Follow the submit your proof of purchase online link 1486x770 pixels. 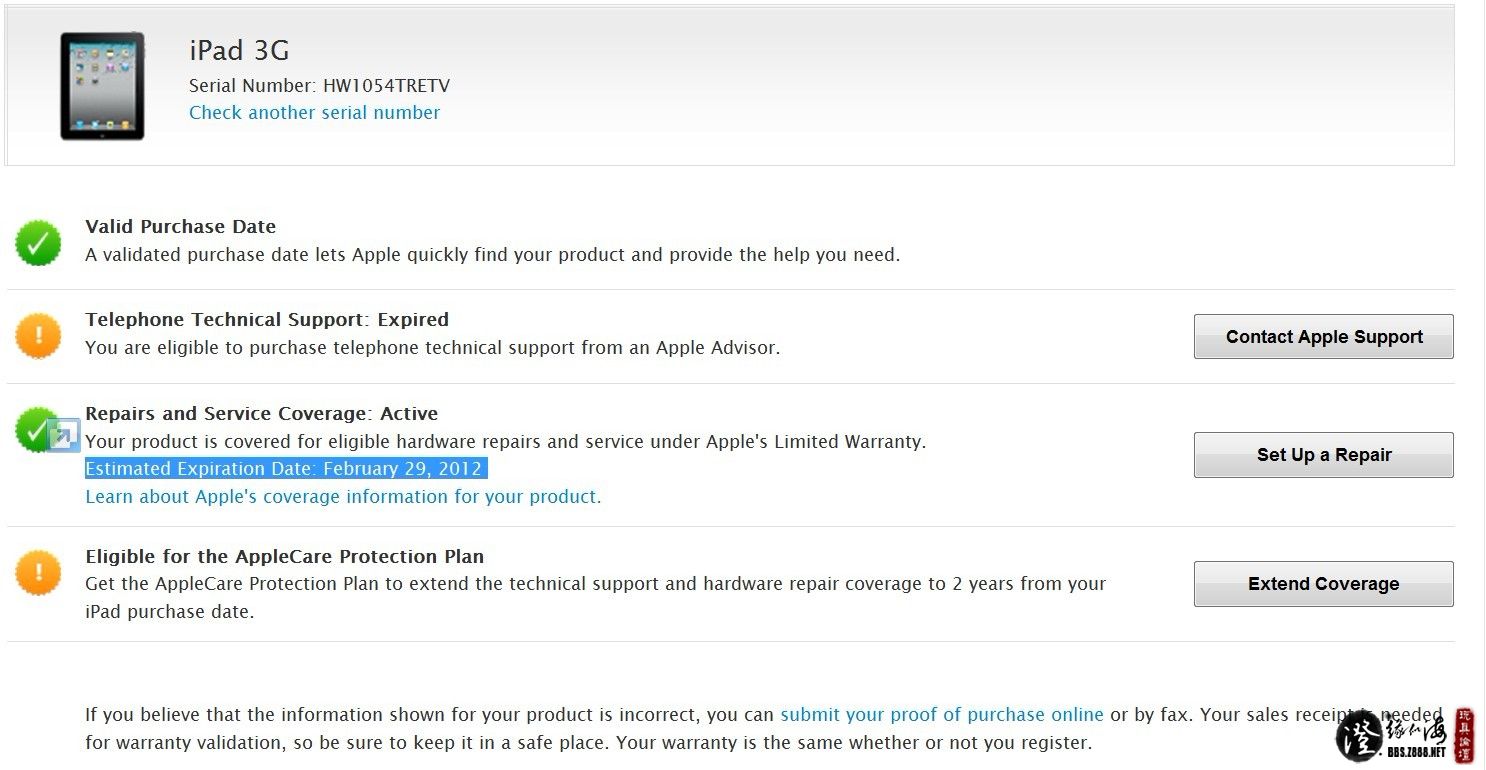tap(942, 715)
